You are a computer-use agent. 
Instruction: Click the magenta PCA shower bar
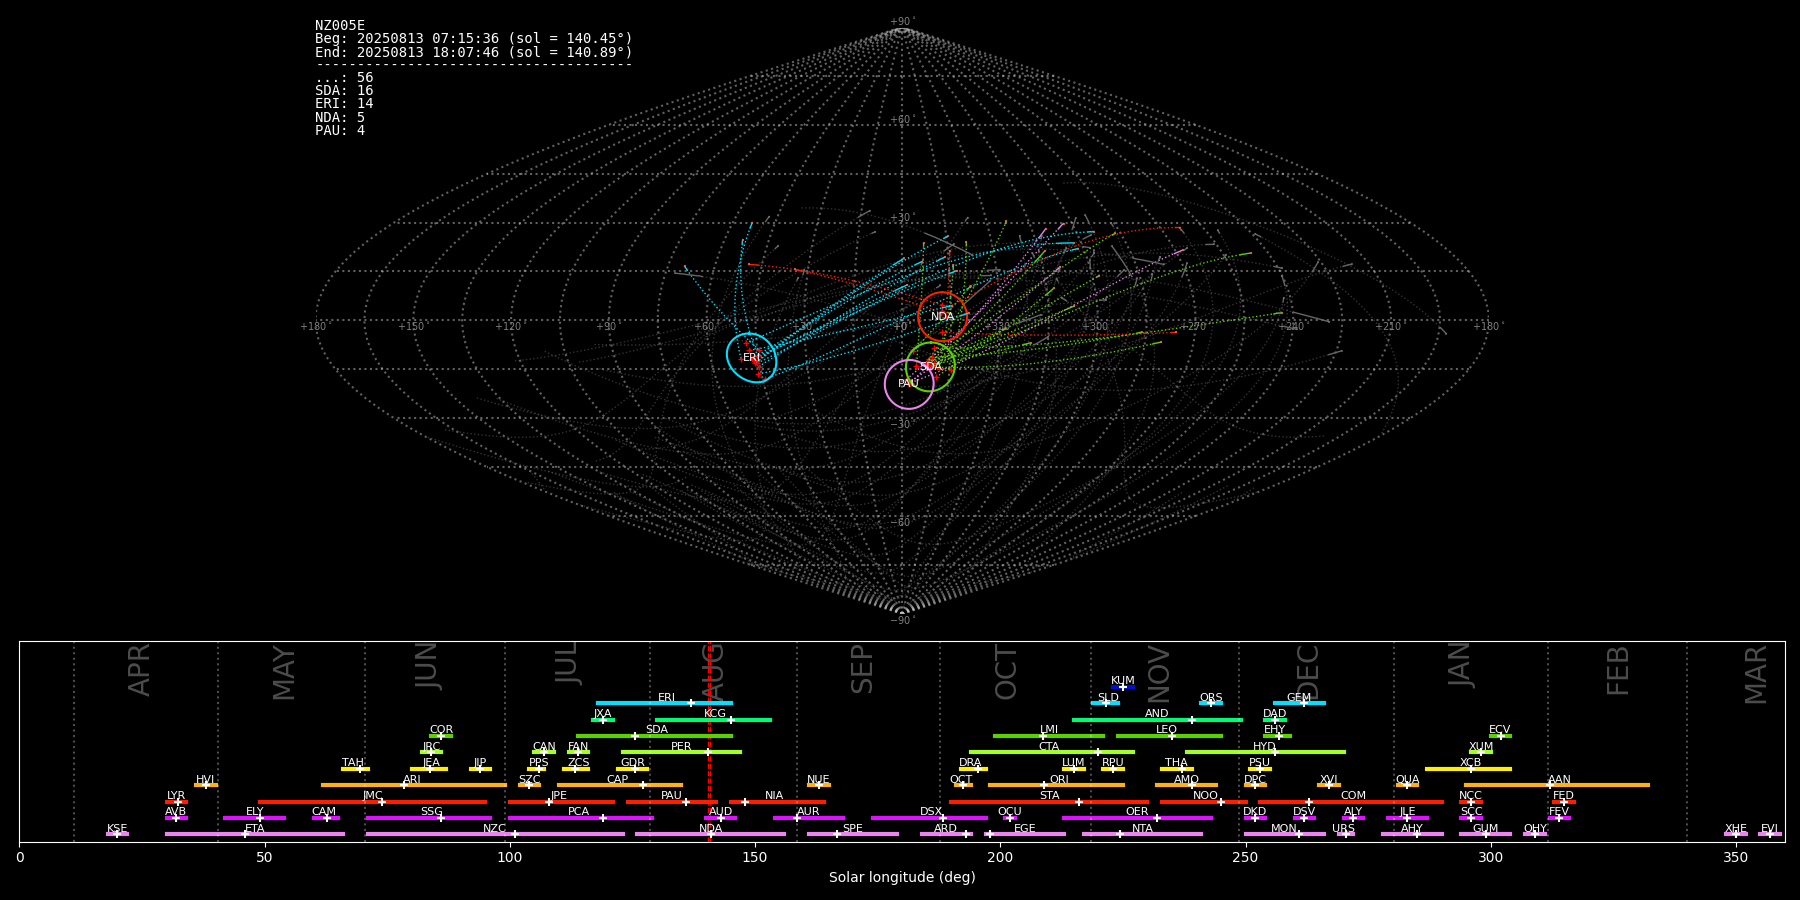tap(580, 818)
